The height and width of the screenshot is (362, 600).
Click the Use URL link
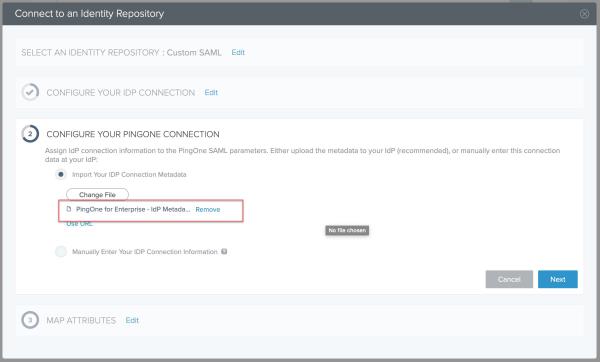click(79, 224)
